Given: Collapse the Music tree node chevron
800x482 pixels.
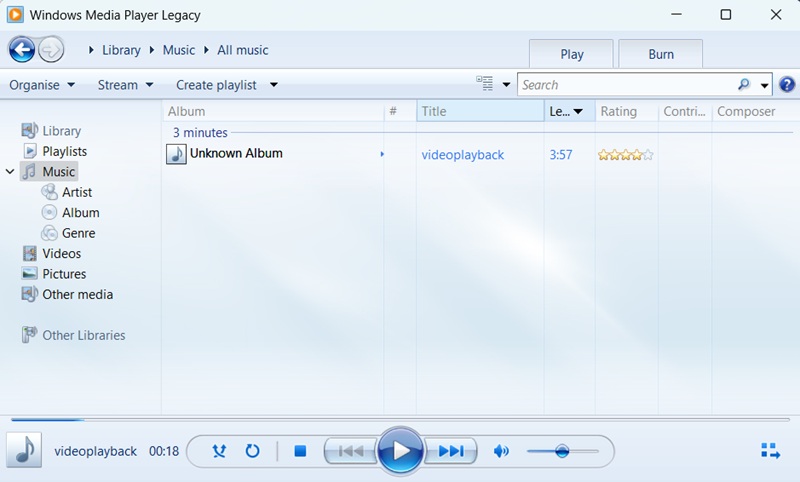Looking at the screenshot, I should point(10,172).
